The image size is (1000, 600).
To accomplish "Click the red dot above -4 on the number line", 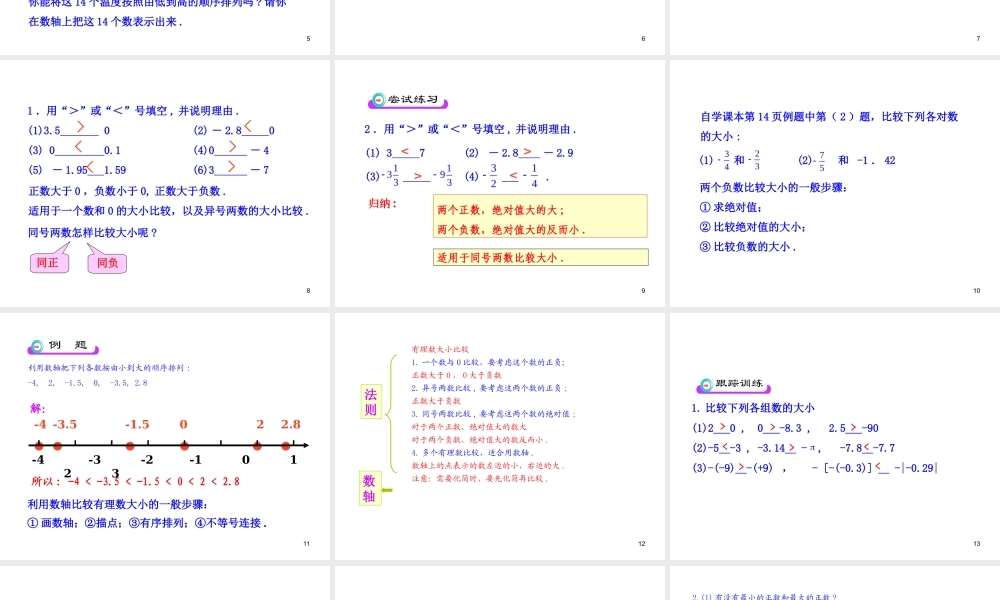I will (41, 446).
